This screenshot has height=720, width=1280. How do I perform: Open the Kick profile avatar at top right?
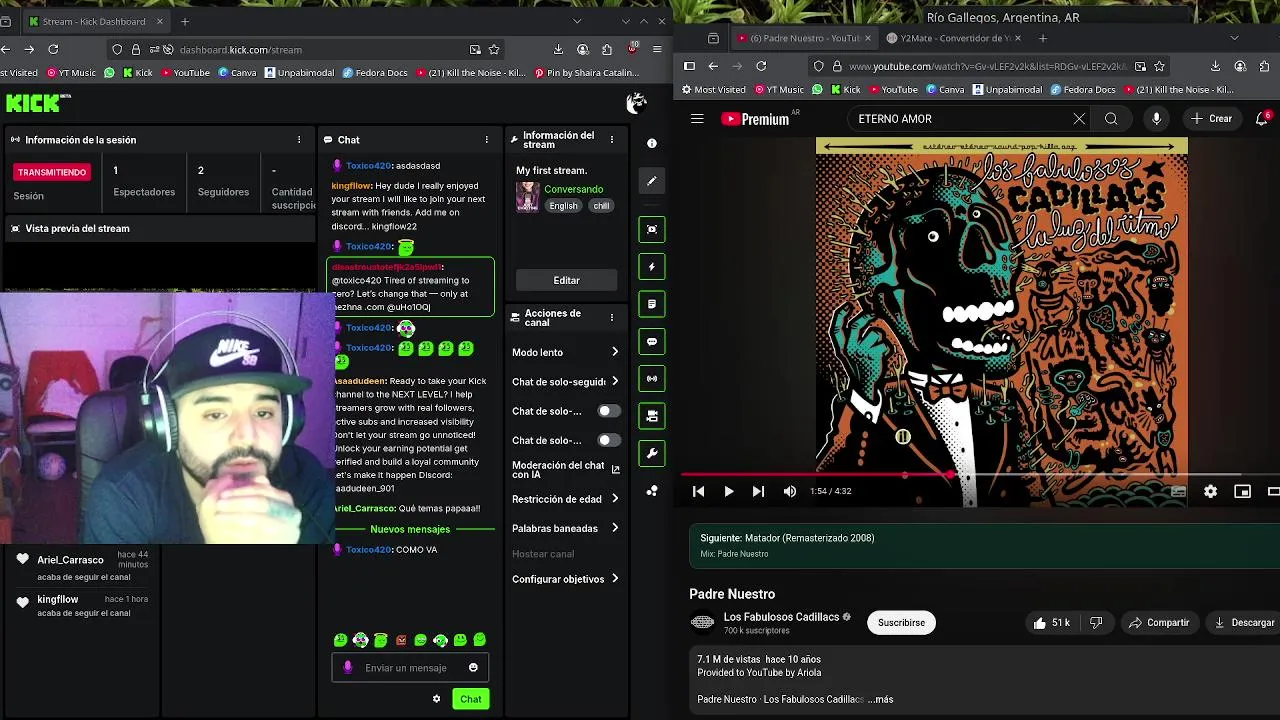(636, 103)
